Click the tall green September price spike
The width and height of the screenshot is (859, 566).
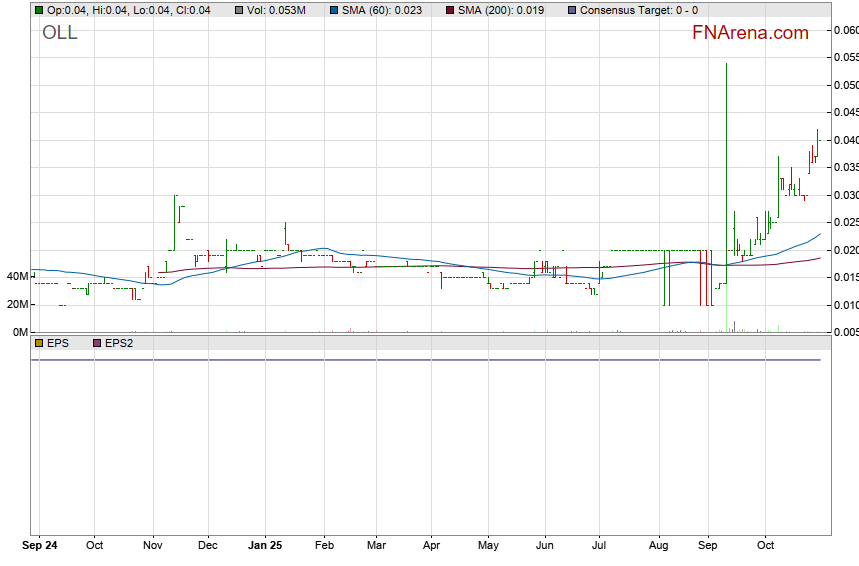pos(726,150)
